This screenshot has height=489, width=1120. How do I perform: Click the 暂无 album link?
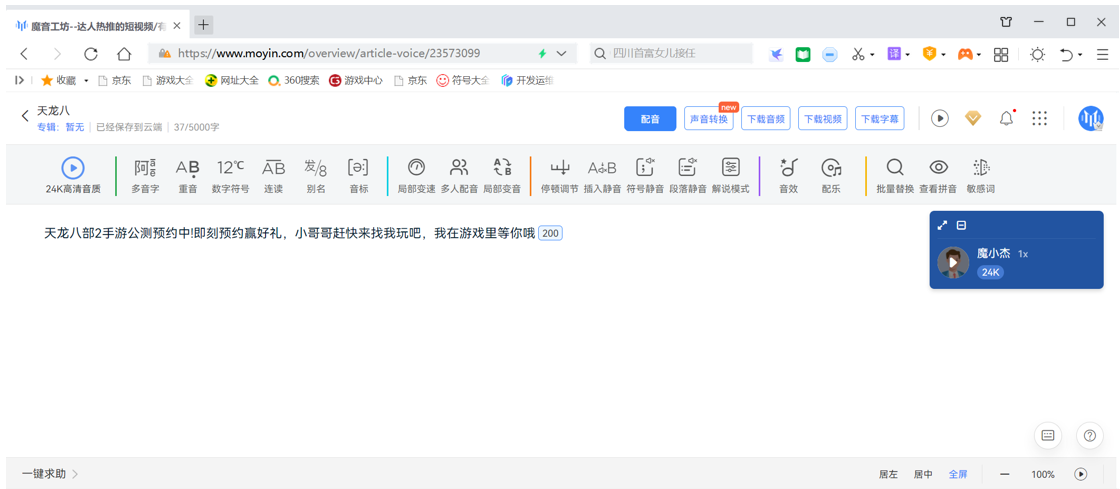point(75,127)
